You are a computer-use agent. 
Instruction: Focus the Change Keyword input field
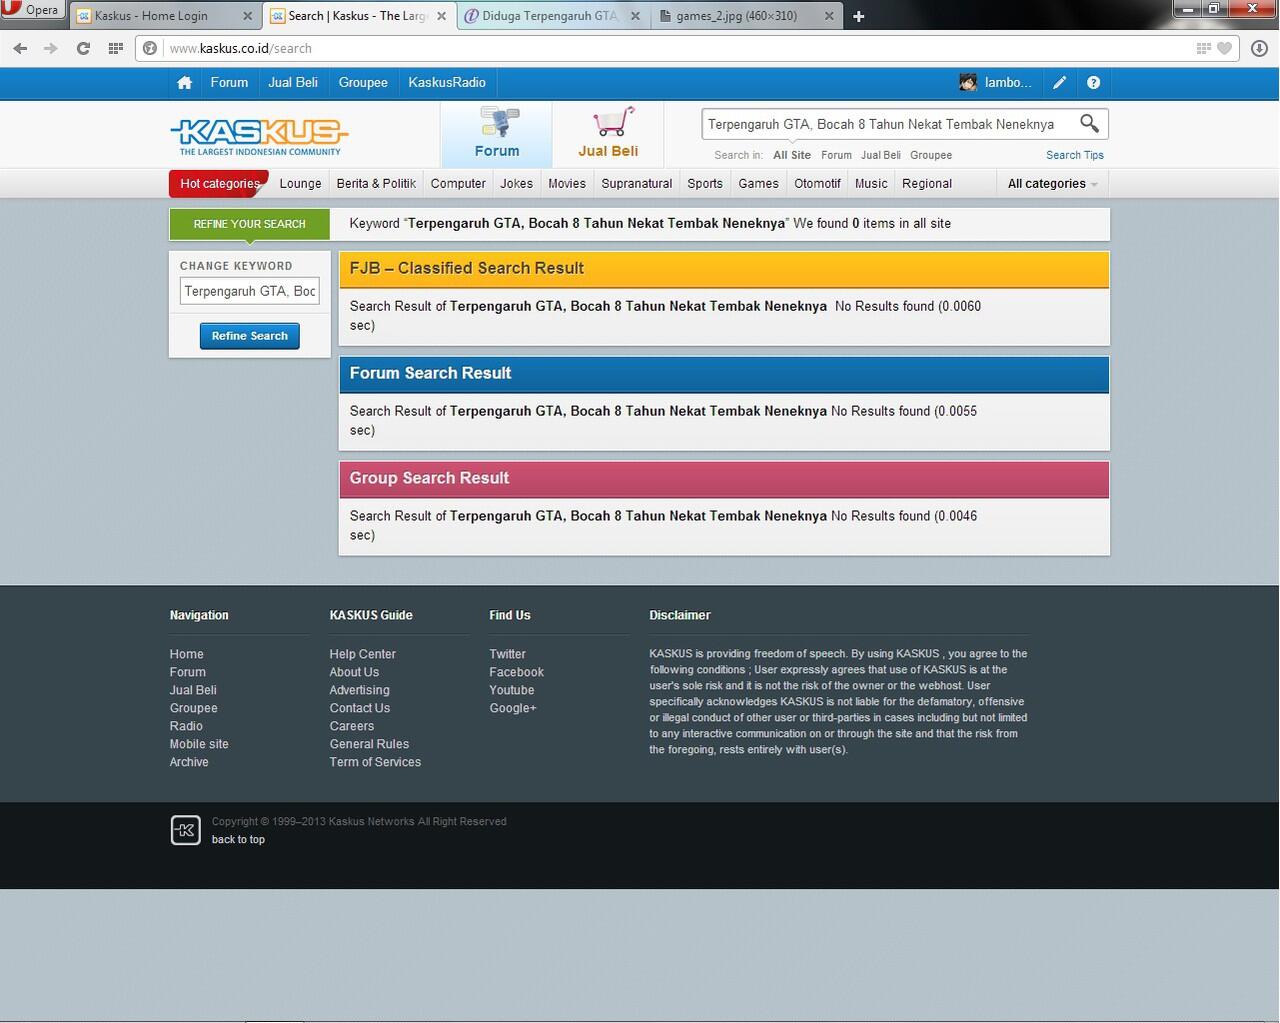click(250, 291)
